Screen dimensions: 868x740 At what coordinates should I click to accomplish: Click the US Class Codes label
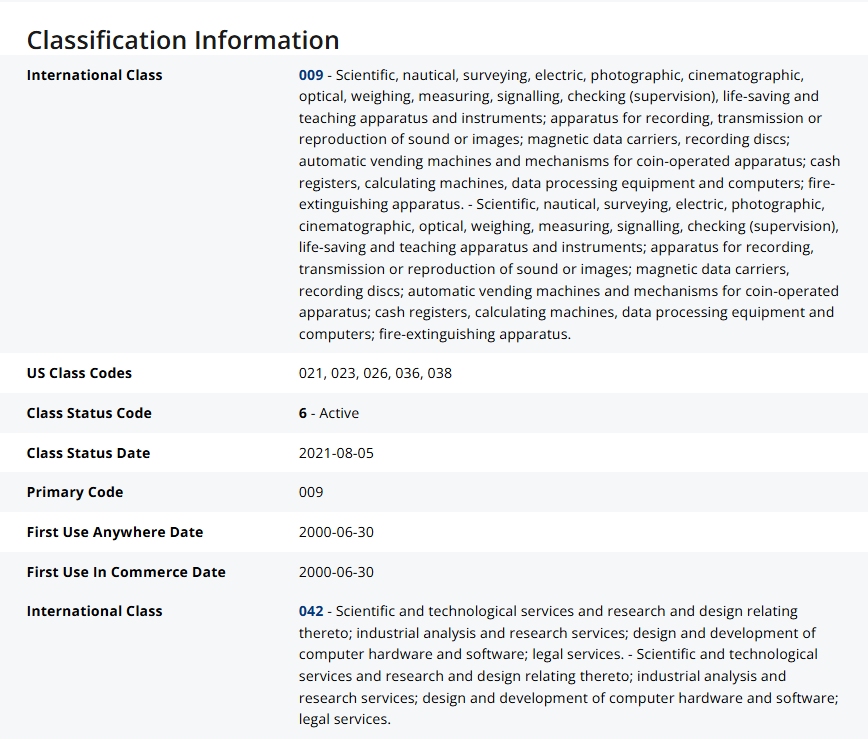coord(79,373)
